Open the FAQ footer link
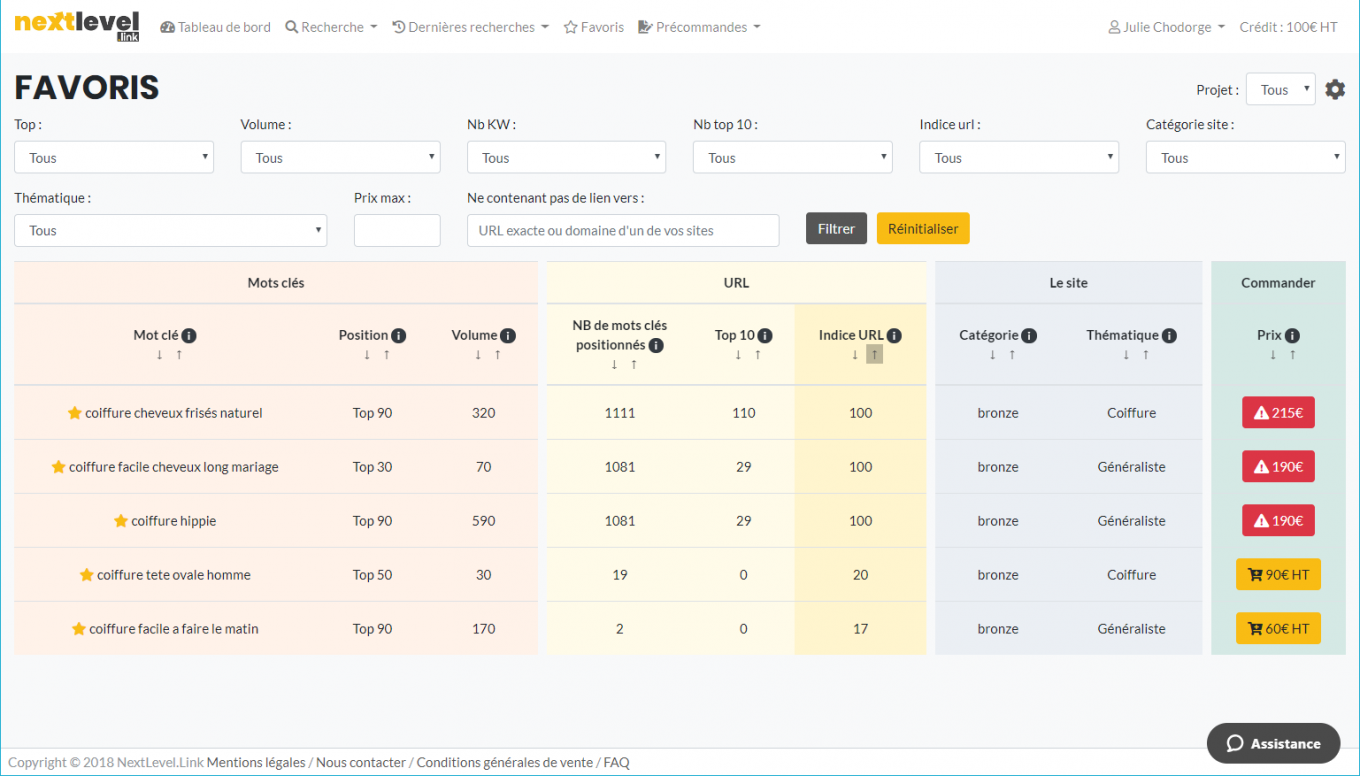Viewport: 1360px width, 776px height. 617,762
